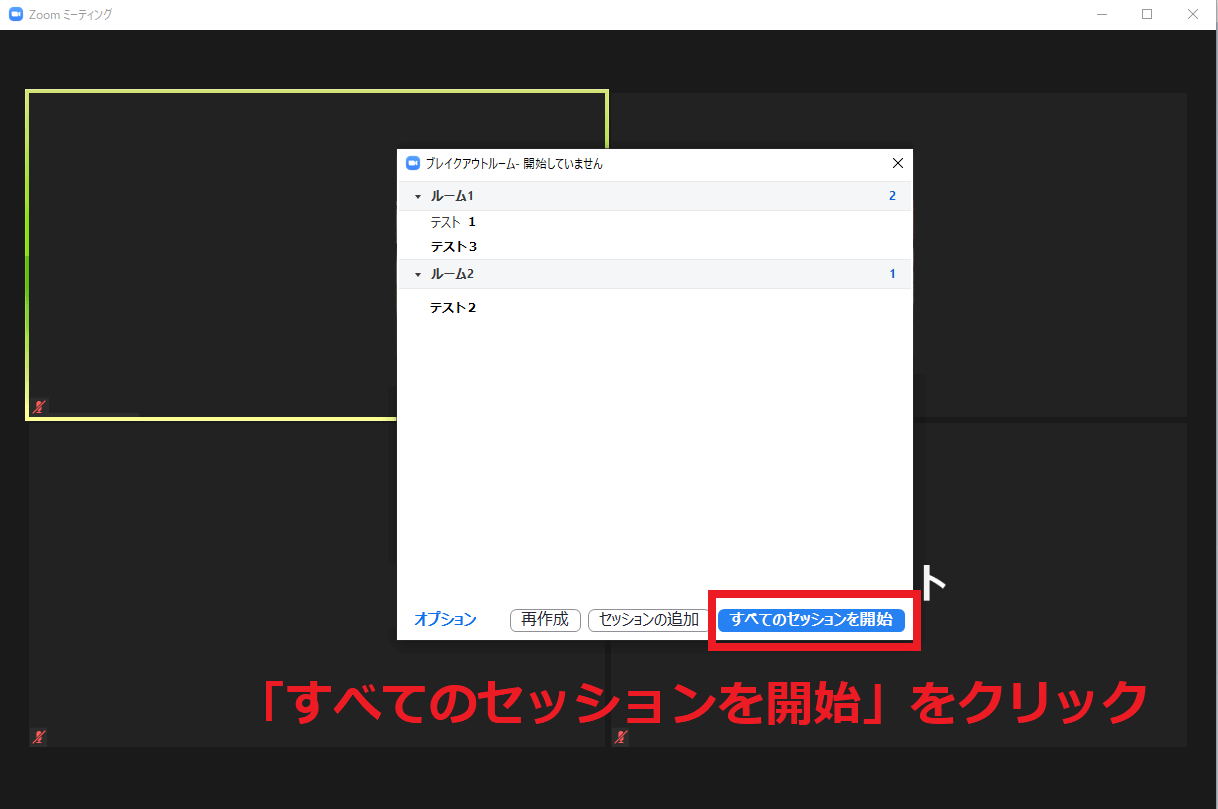
Task: Maximize the Zoom meeting window
Action: [1147, 15]
